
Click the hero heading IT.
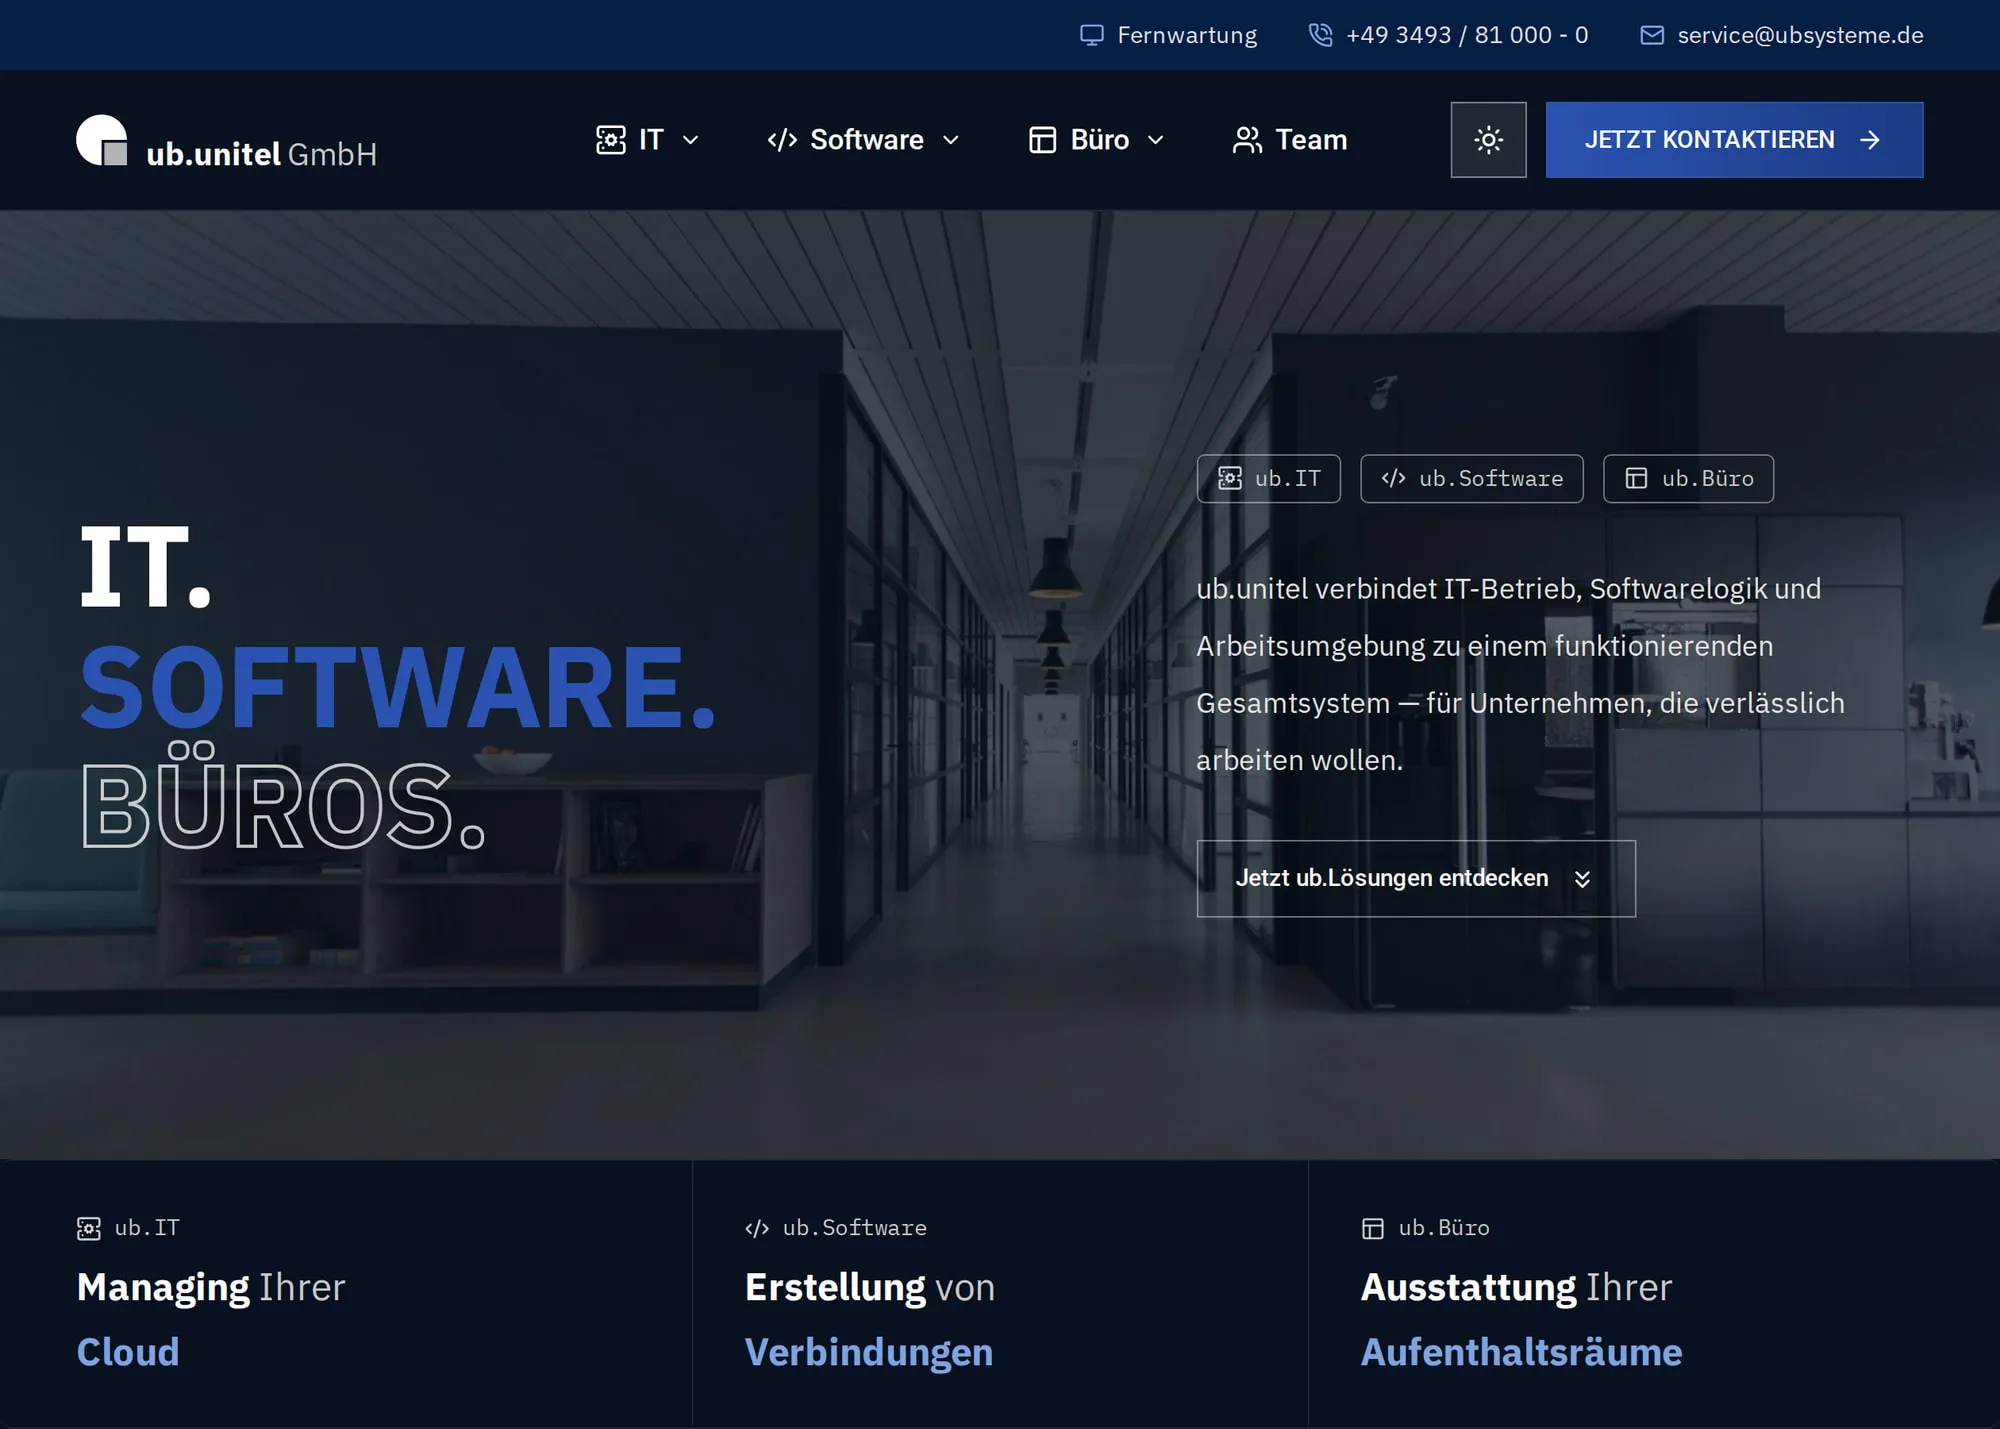pos(145,566)
